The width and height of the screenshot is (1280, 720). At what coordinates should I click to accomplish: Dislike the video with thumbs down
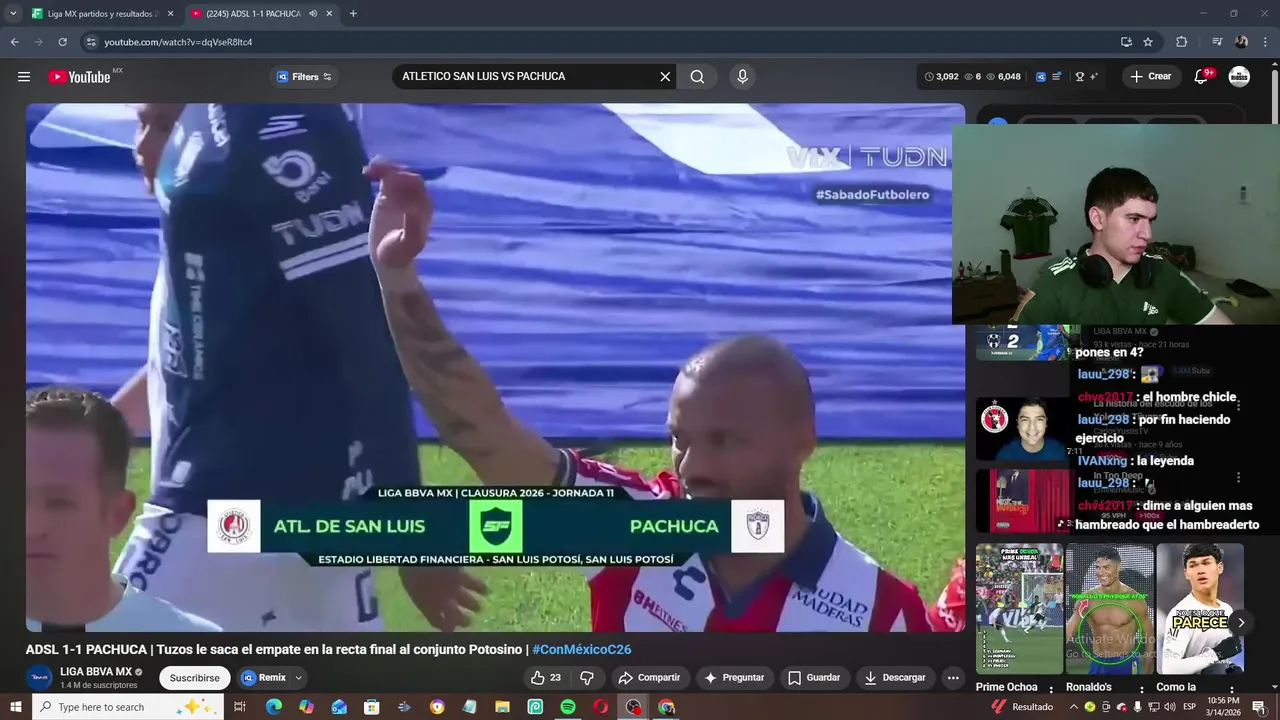click(587, 678)
